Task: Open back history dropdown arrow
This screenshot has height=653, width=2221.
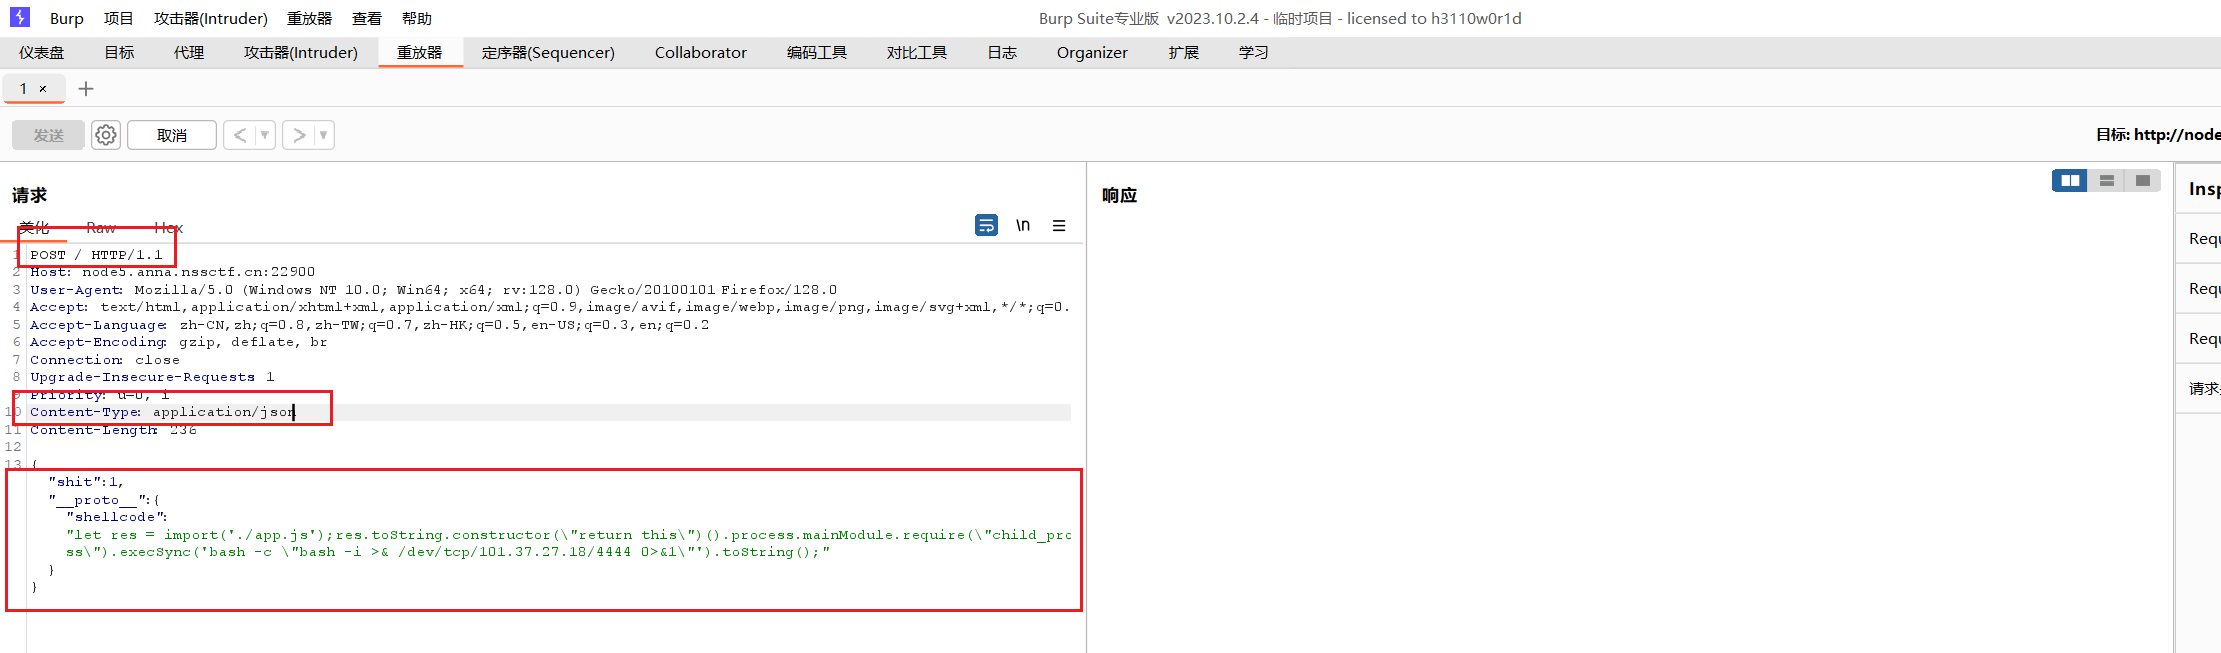Action: click(x=265, y=135)
